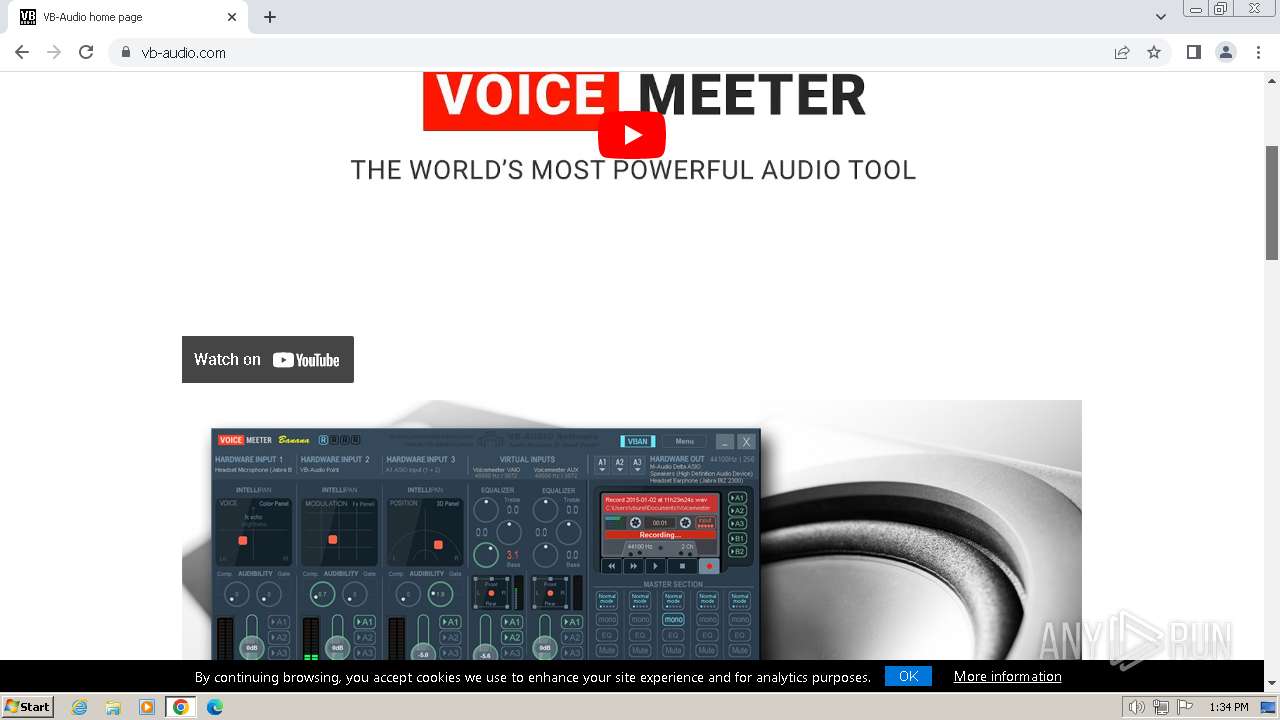Open File Explorer from the taskbar
The width and height of the screenshot is (1280, 720).
[x=113, y=707]
